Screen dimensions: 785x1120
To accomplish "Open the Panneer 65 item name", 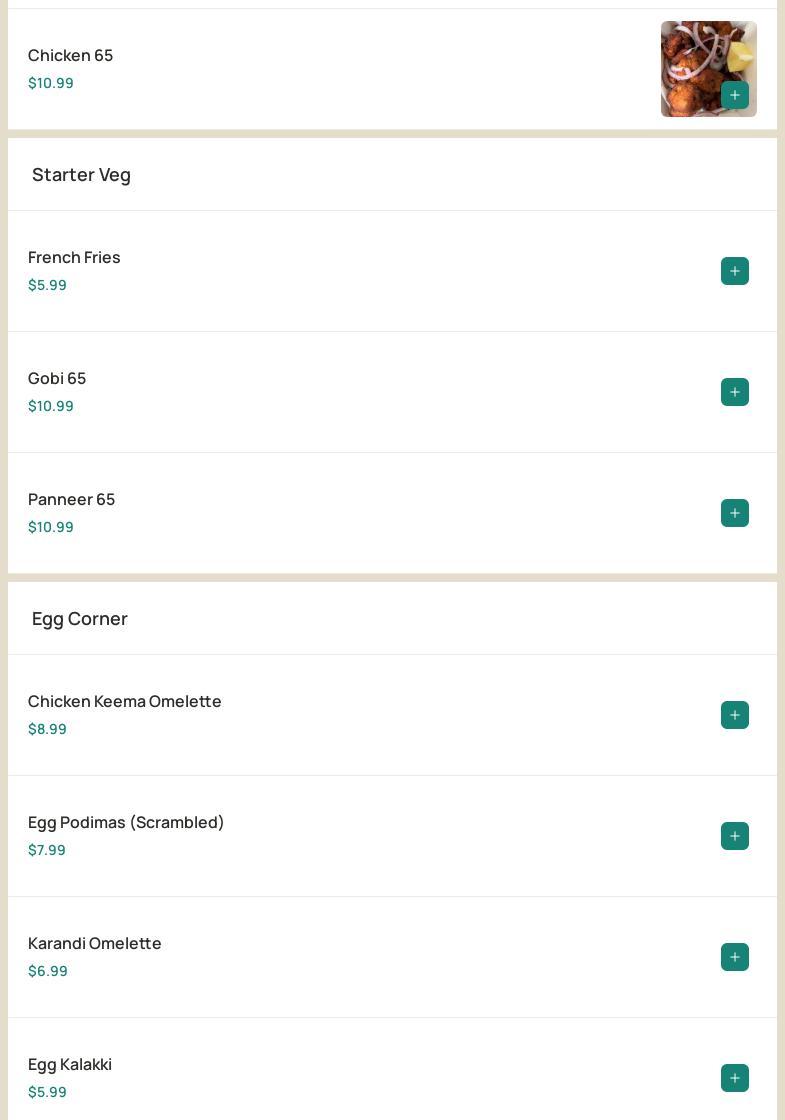I will pyautogui.click(x=71, y=499).
